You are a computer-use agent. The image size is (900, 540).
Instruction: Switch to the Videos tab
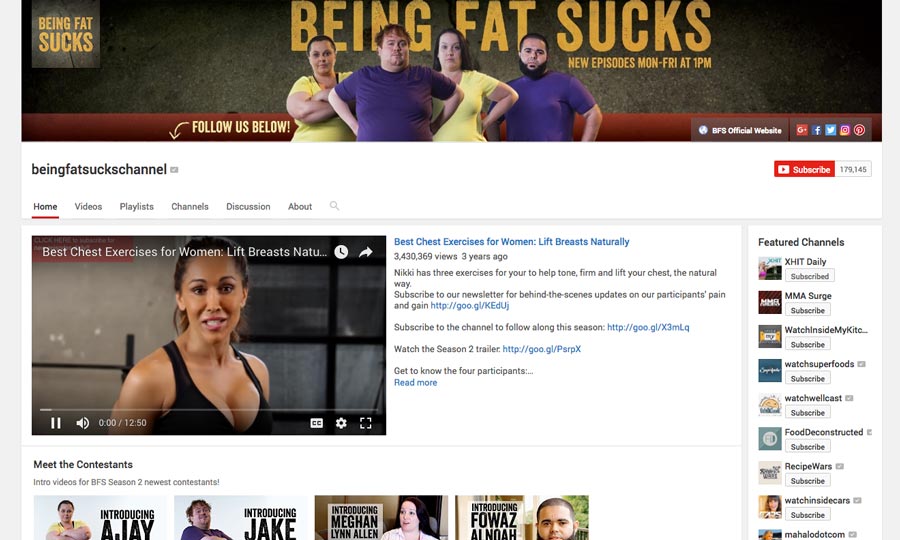(88, 207)
